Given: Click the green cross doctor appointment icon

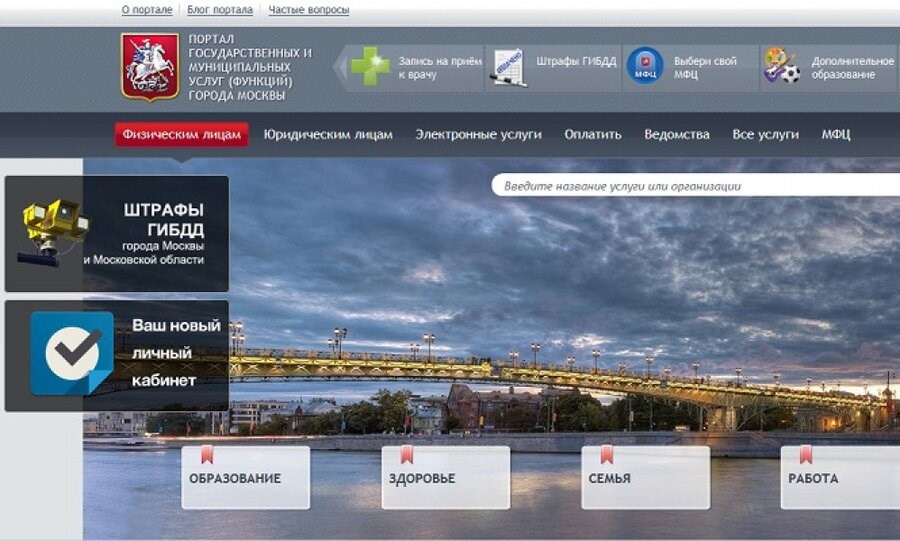Looking at the screenshot, I should 369,66.
